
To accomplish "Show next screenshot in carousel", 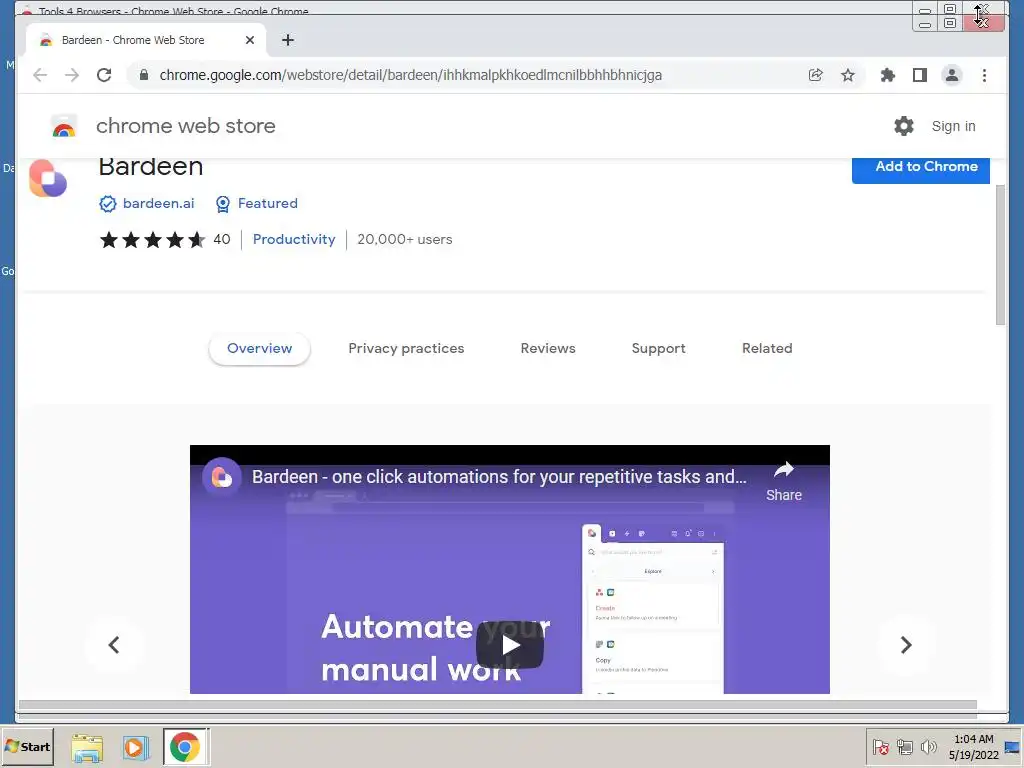I will pos(906,645).
